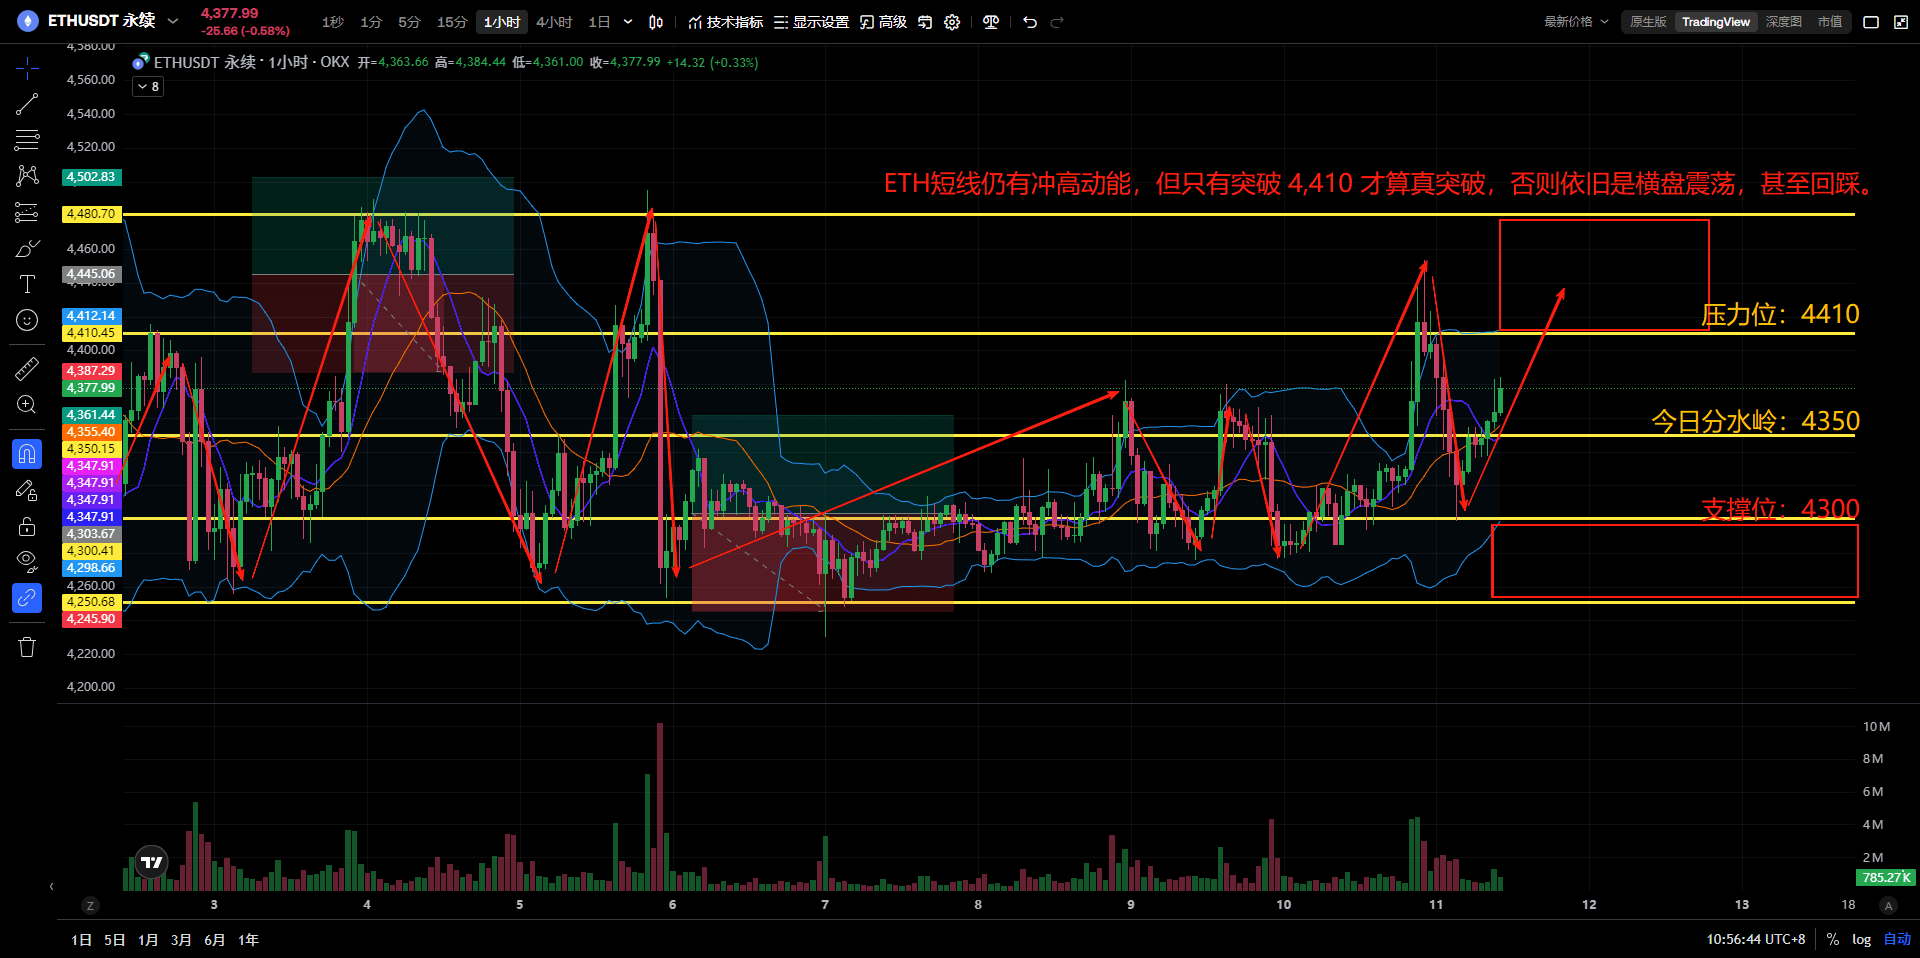The height and width of the screenshot is (958, 1920).
Task: Open 技术指标 indicators menu
Action: (x=726, y=22)
